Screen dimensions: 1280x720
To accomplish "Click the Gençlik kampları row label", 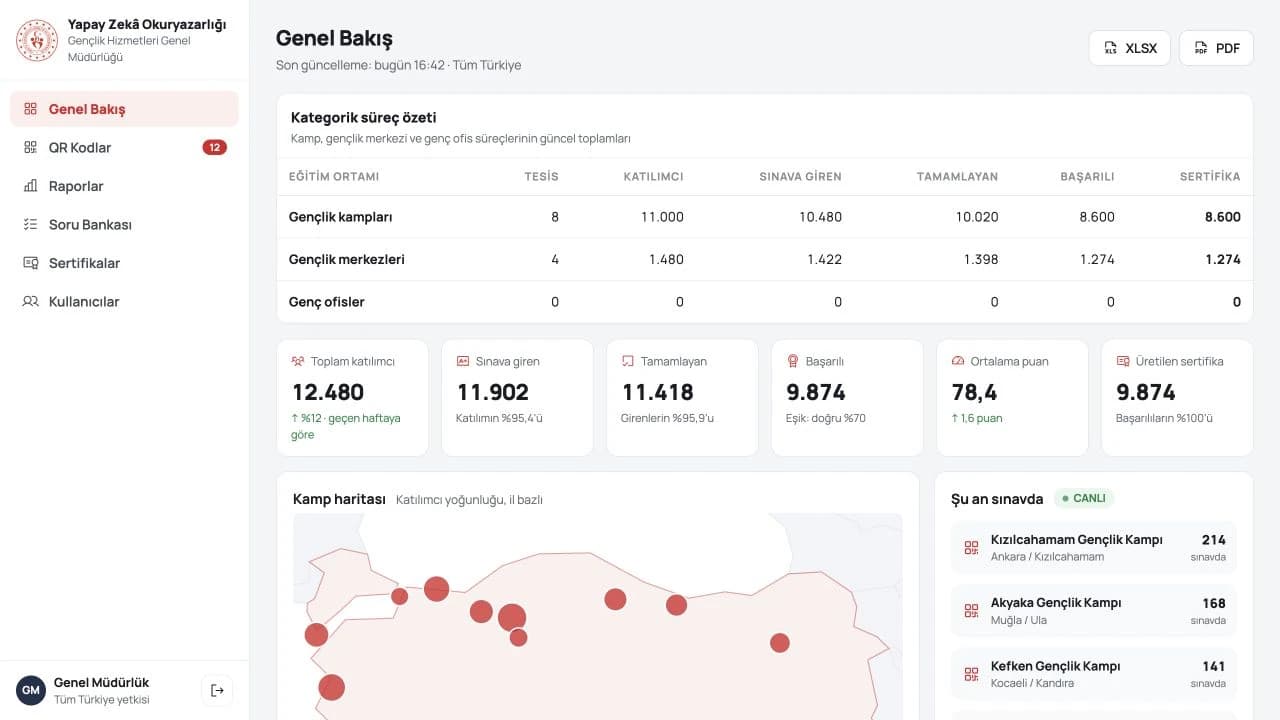I will pos(340,217).
